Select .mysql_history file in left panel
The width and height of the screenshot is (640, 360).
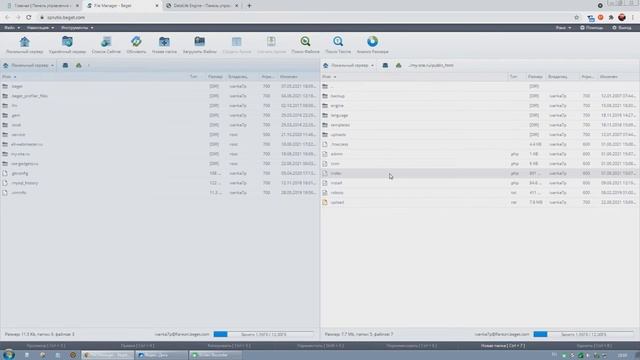160,183
